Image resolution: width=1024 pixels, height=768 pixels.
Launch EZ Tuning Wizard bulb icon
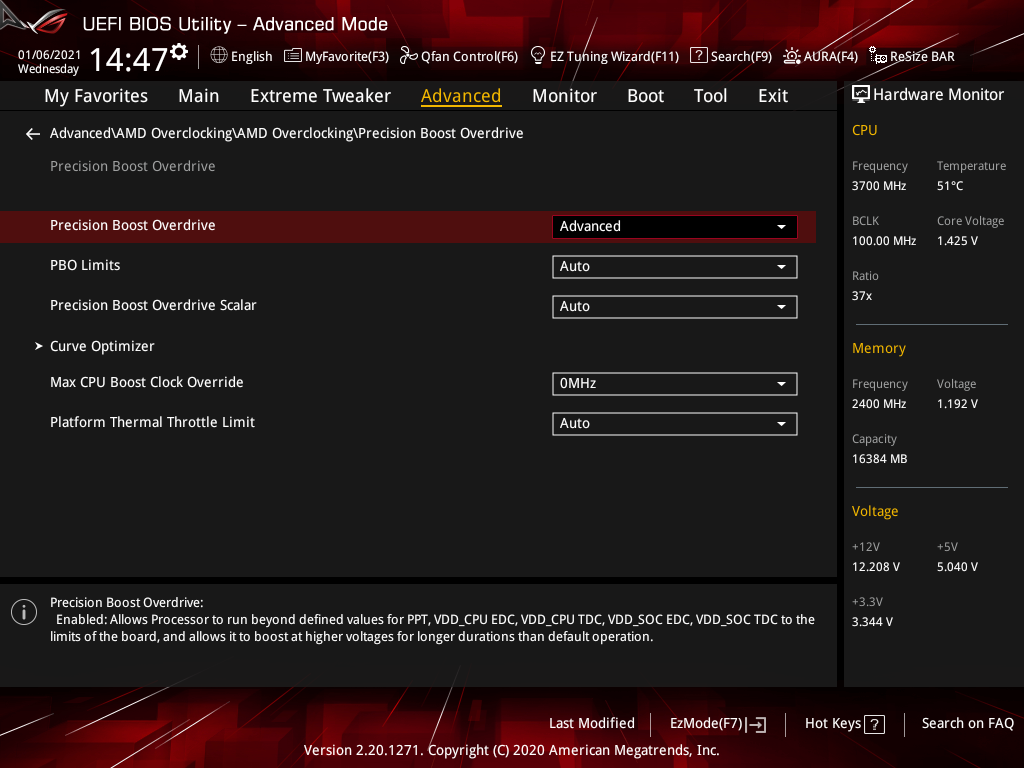pyautogui.click(x=537, y=56)
